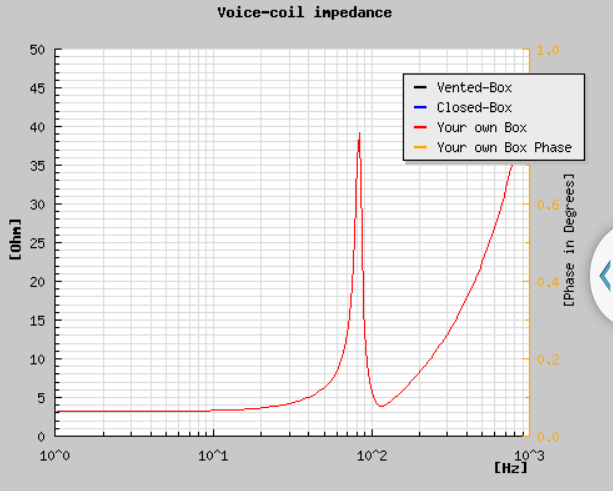613x491 pixels.
Task: Click the Vented-Box legend entry
Action: pyautogui.click(x=474, y=88)
